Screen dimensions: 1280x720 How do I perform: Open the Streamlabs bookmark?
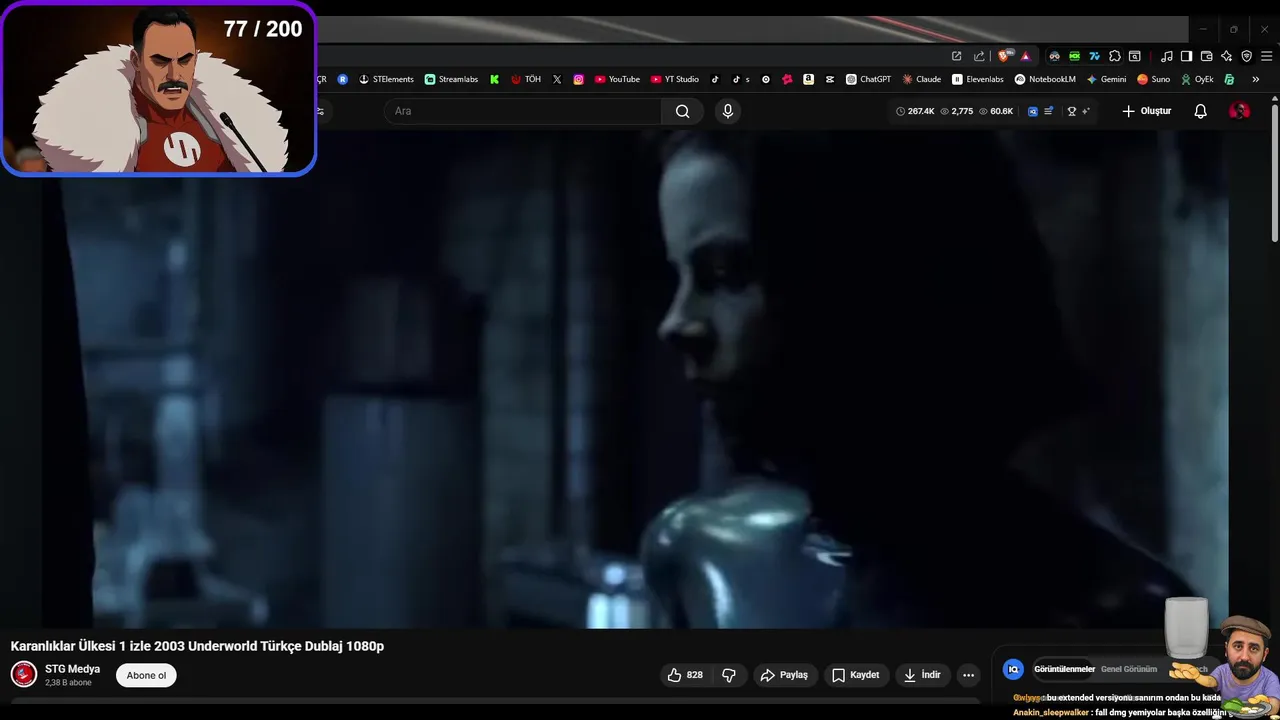[x=451, y=79]
